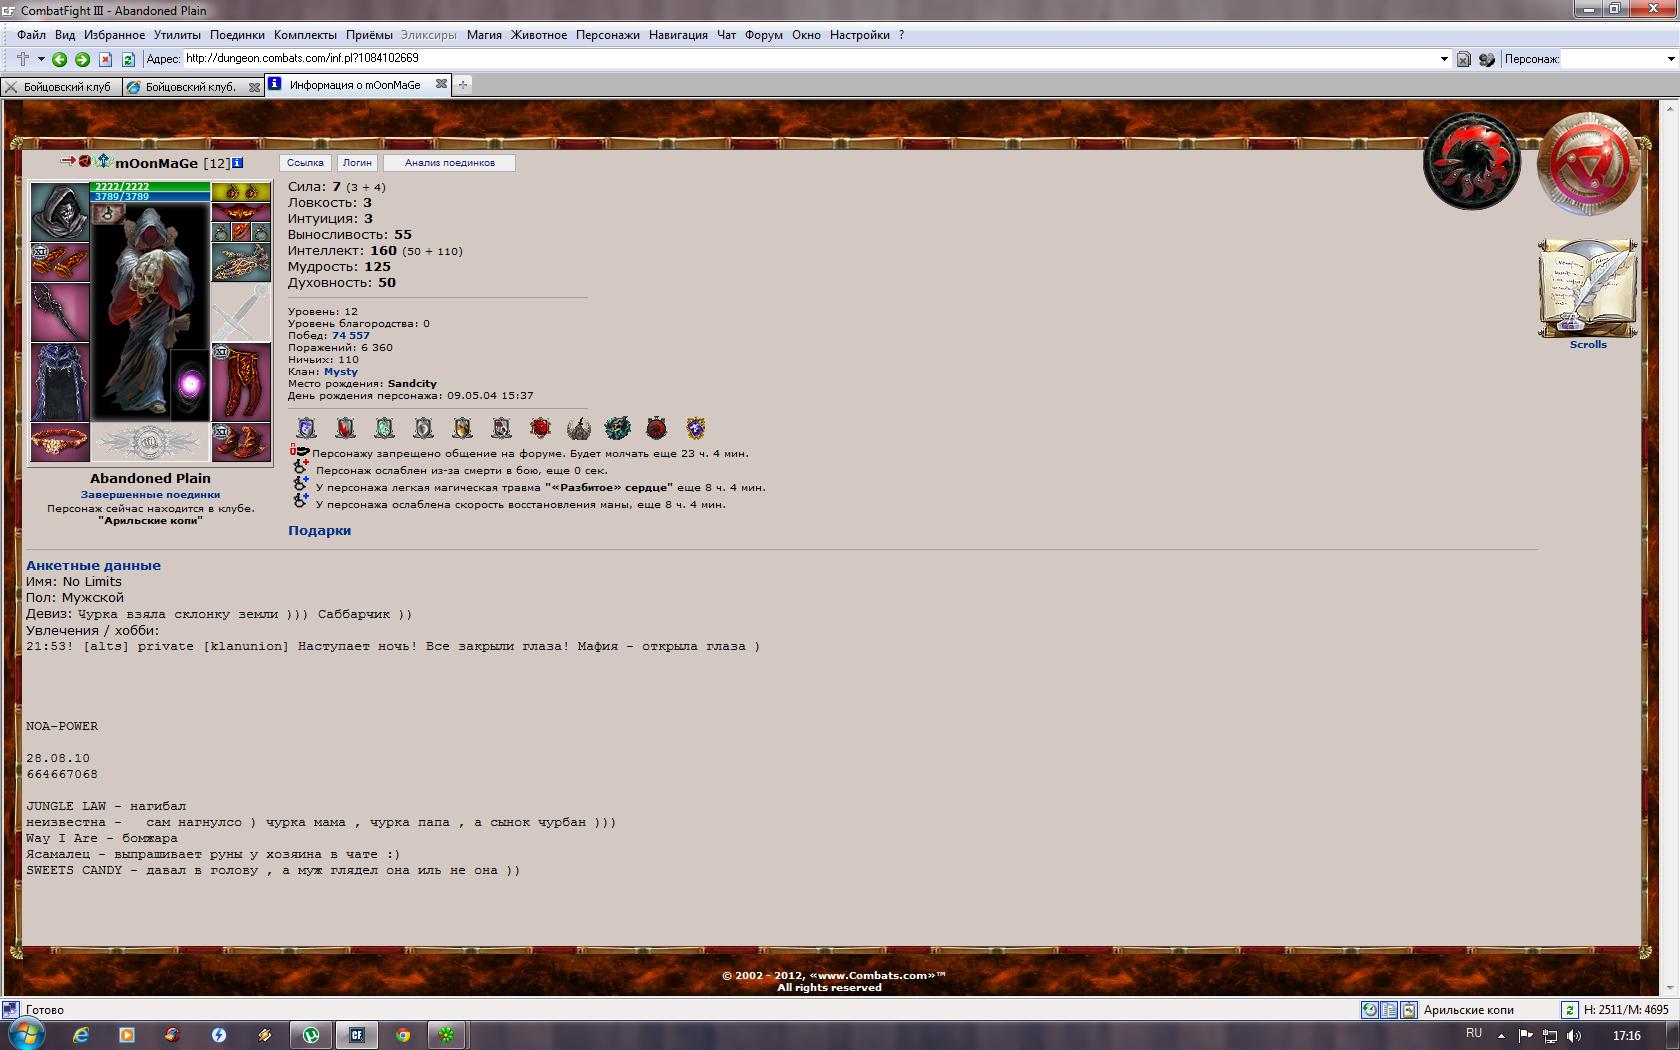Open the Подарки section link
Screen dimensions: 1680x1050
[x=320, y=531]
